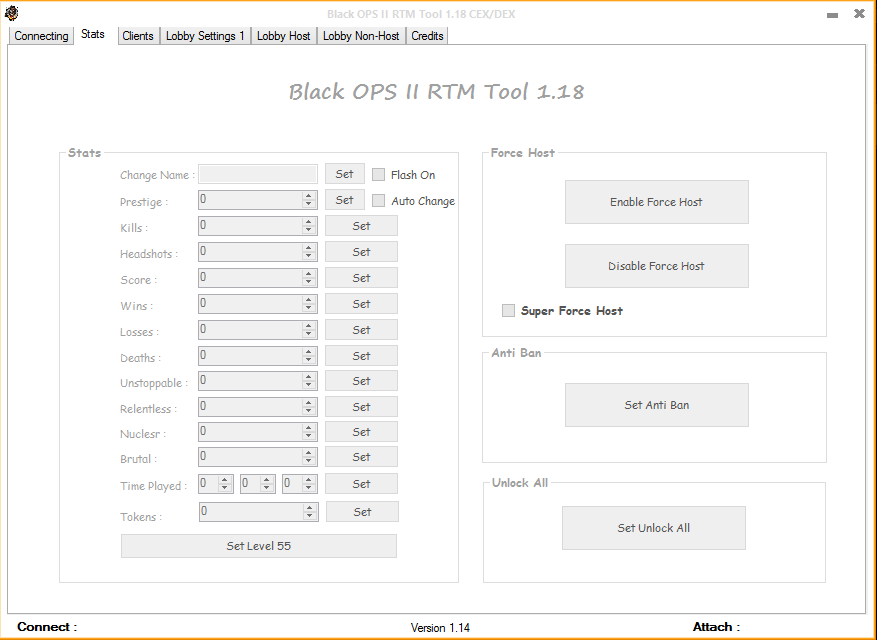The image size is (877, 640).
Task: Increase the Deaths spinner value
Action: click(309, 352)
